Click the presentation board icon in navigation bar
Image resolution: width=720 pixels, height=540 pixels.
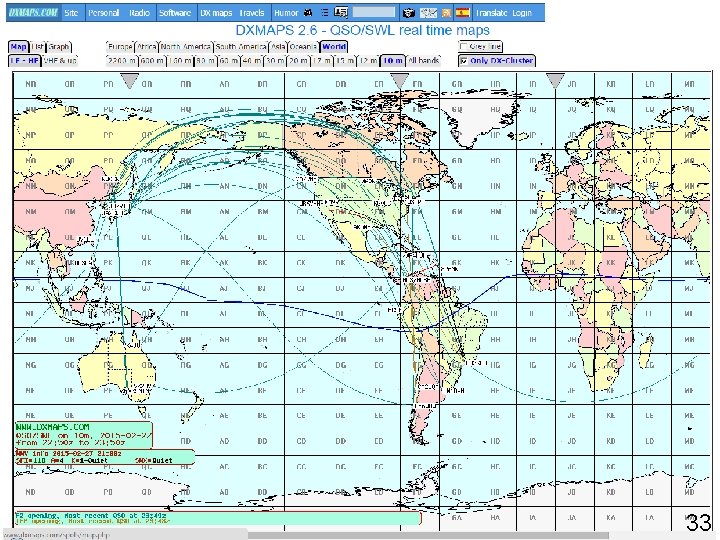tap(341, 12)
